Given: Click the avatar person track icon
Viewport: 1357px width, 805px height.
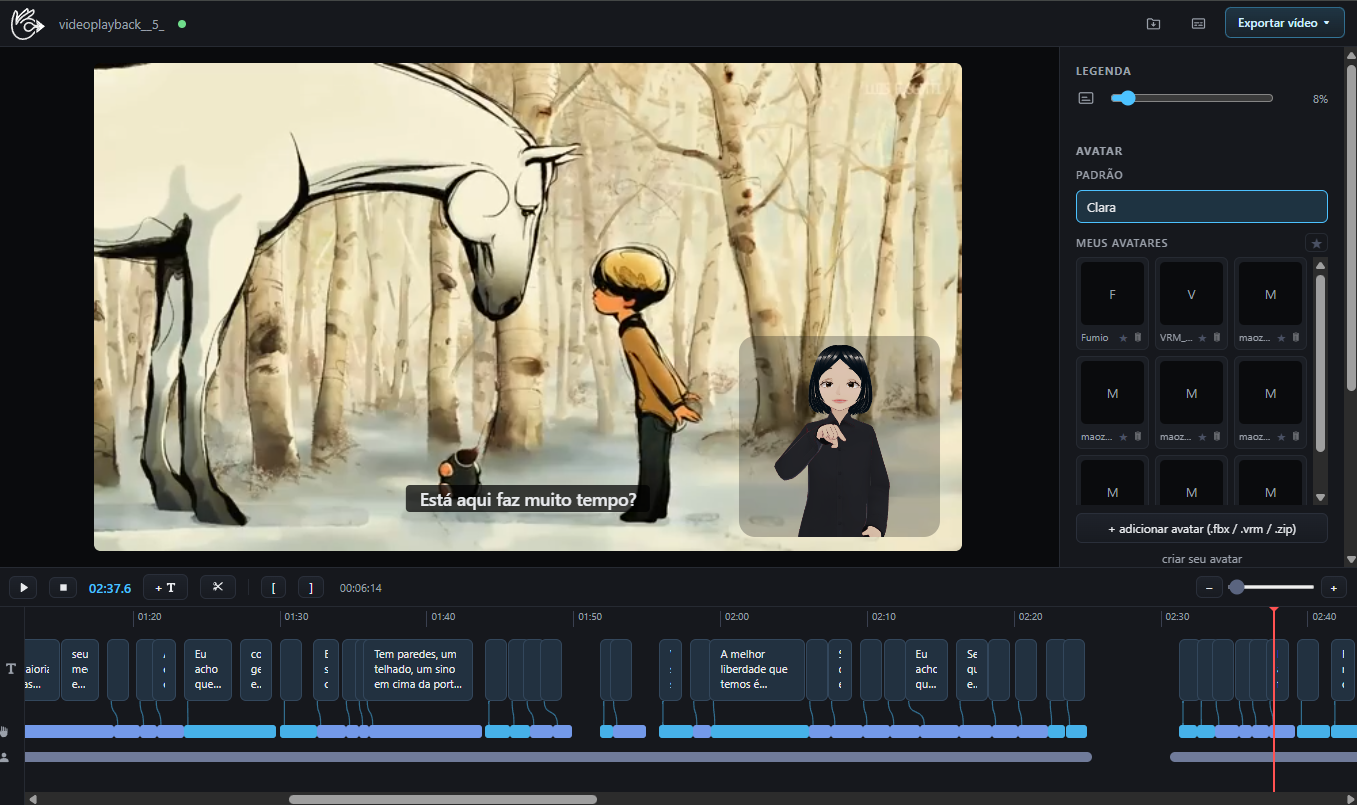Looking at the screenshot, I should tap(5, 757).
